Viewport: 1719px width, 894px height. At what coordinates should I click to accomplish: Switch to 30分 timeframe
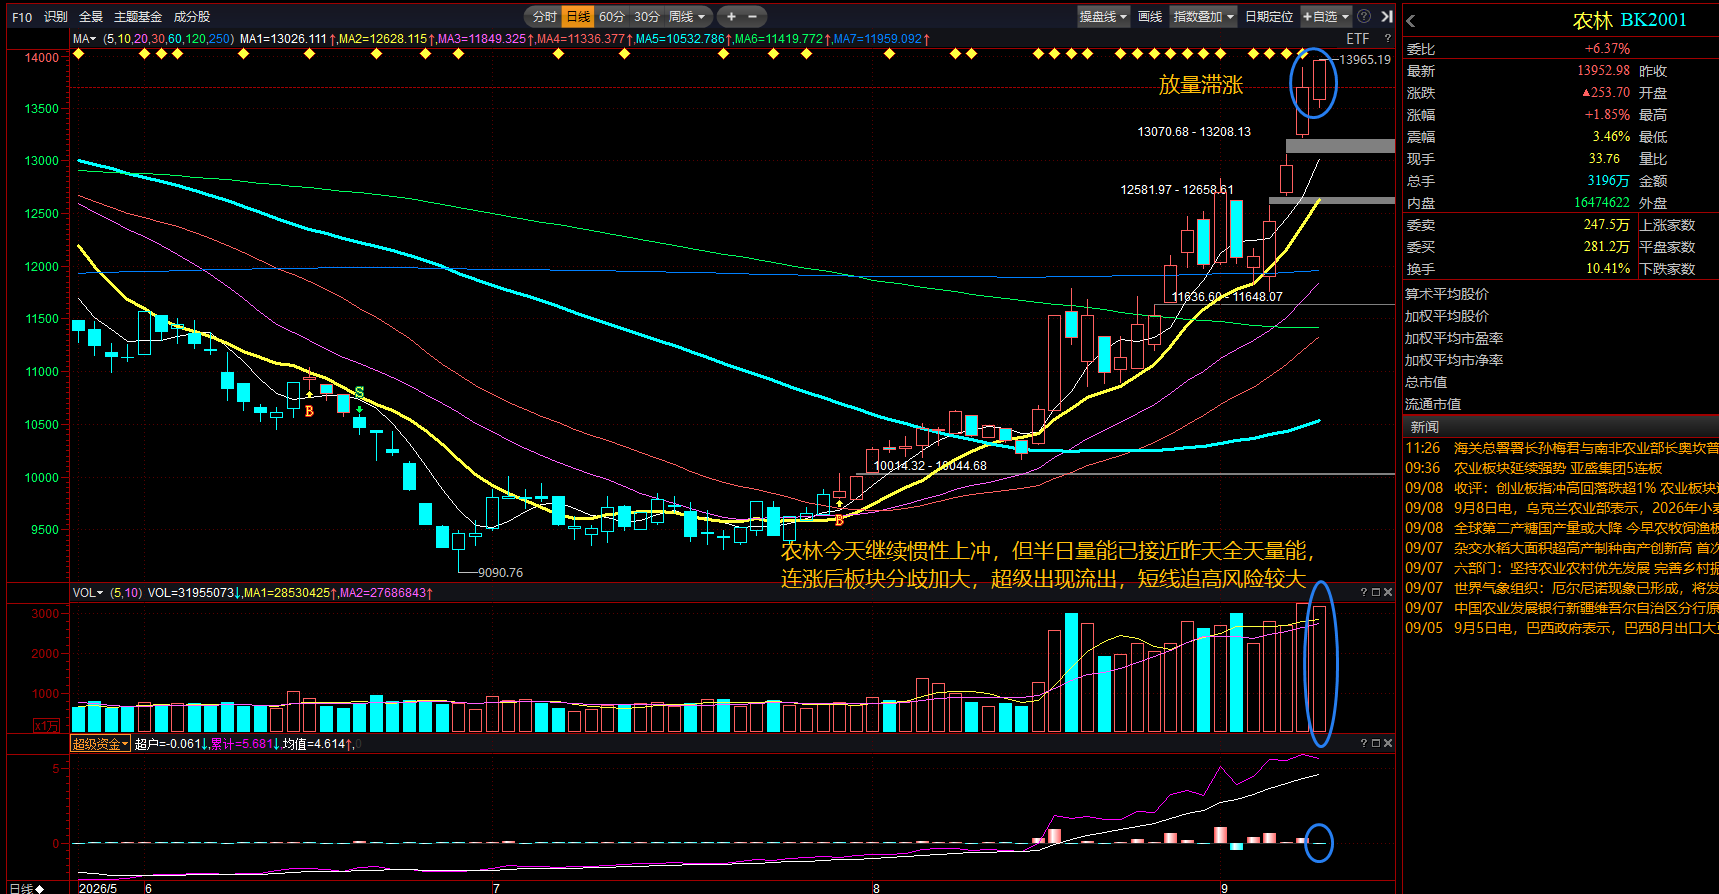[x=647, y=16]
